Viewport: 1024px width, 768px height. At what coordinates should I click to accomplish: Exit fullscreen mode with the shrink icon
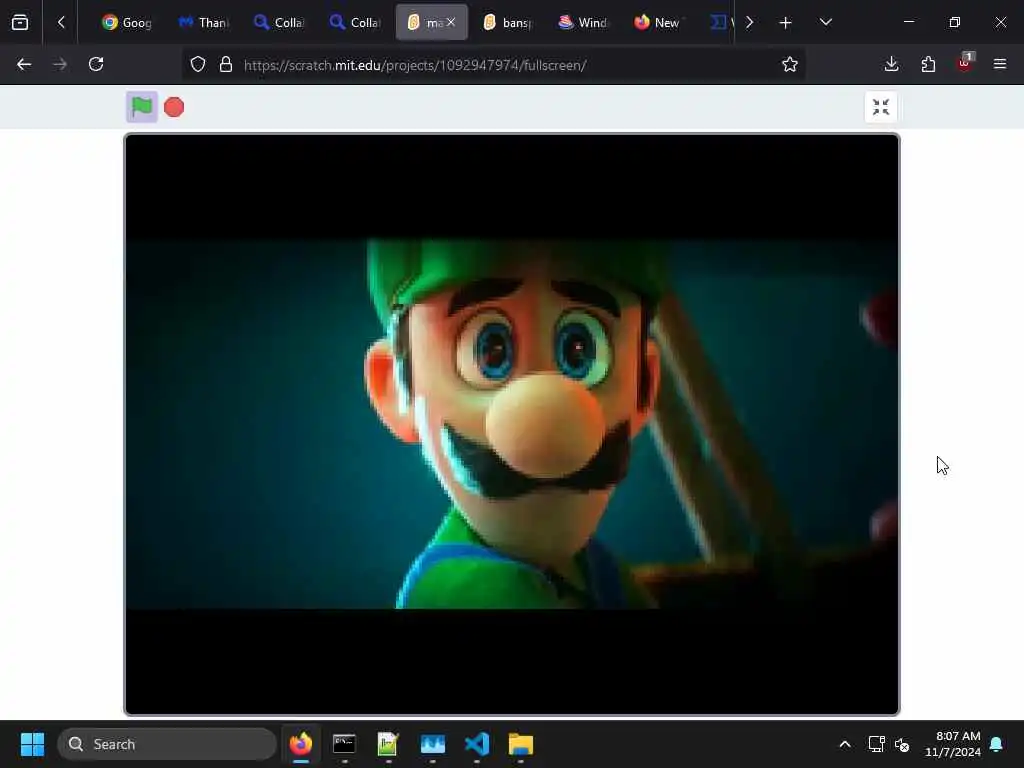(880, 107)
